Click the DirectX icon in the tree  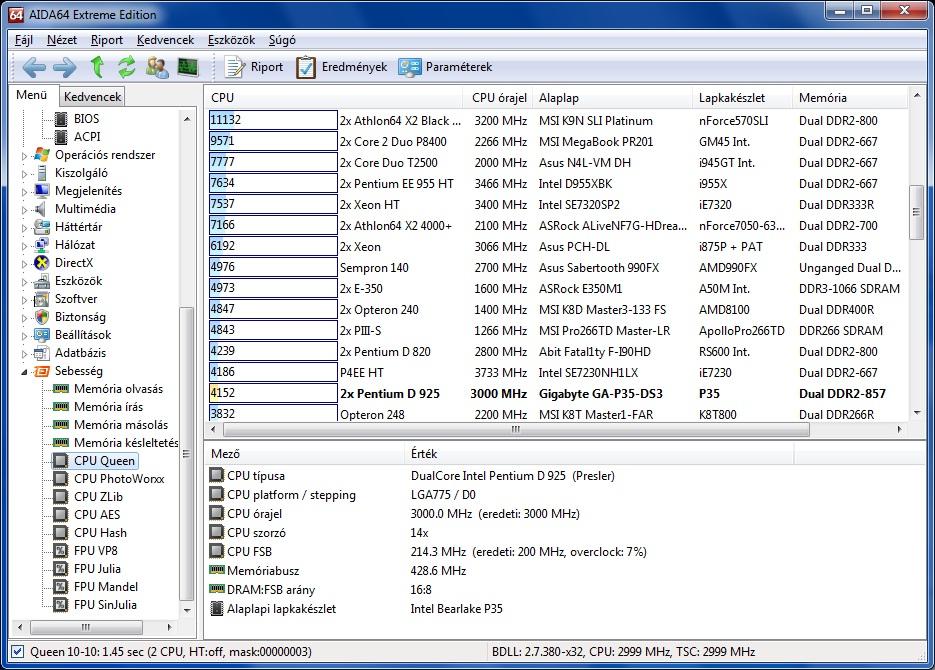tap(42, 263)
